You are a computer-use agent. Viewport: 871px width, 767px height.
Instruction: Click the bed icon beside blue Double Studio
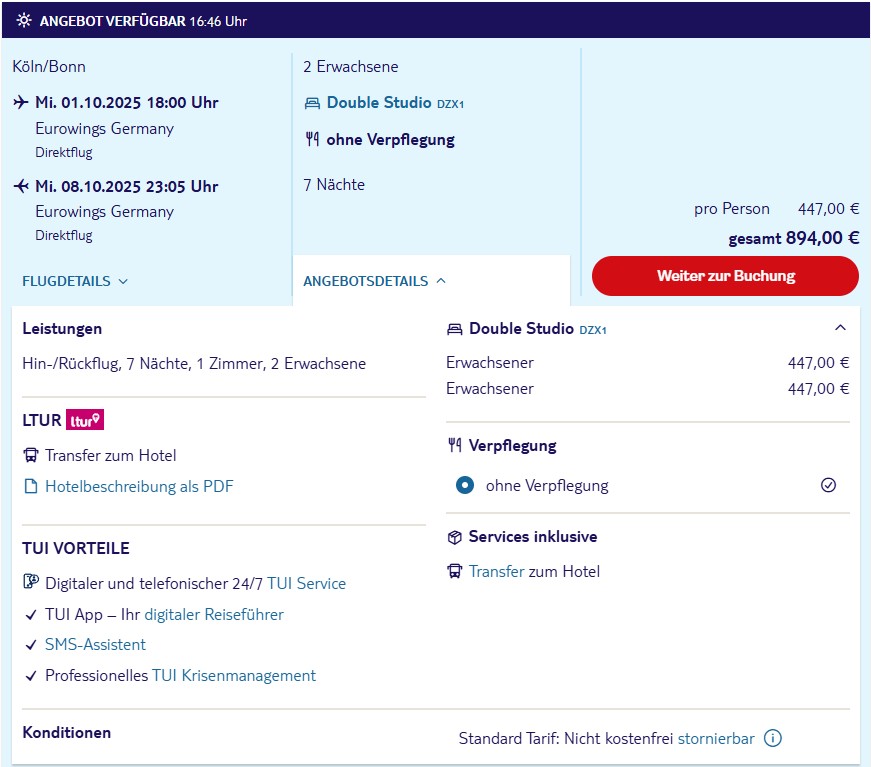[x=312, y=103]
